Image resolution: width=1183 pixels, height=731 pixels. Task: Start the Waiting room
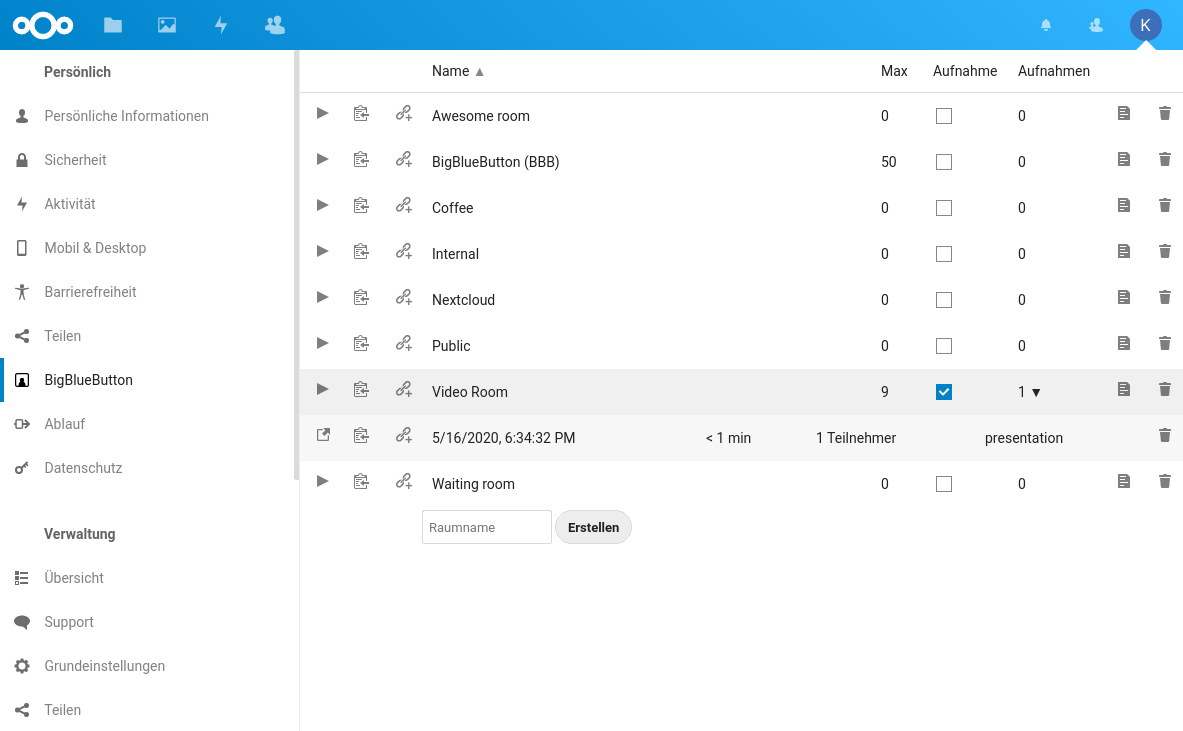322,481
